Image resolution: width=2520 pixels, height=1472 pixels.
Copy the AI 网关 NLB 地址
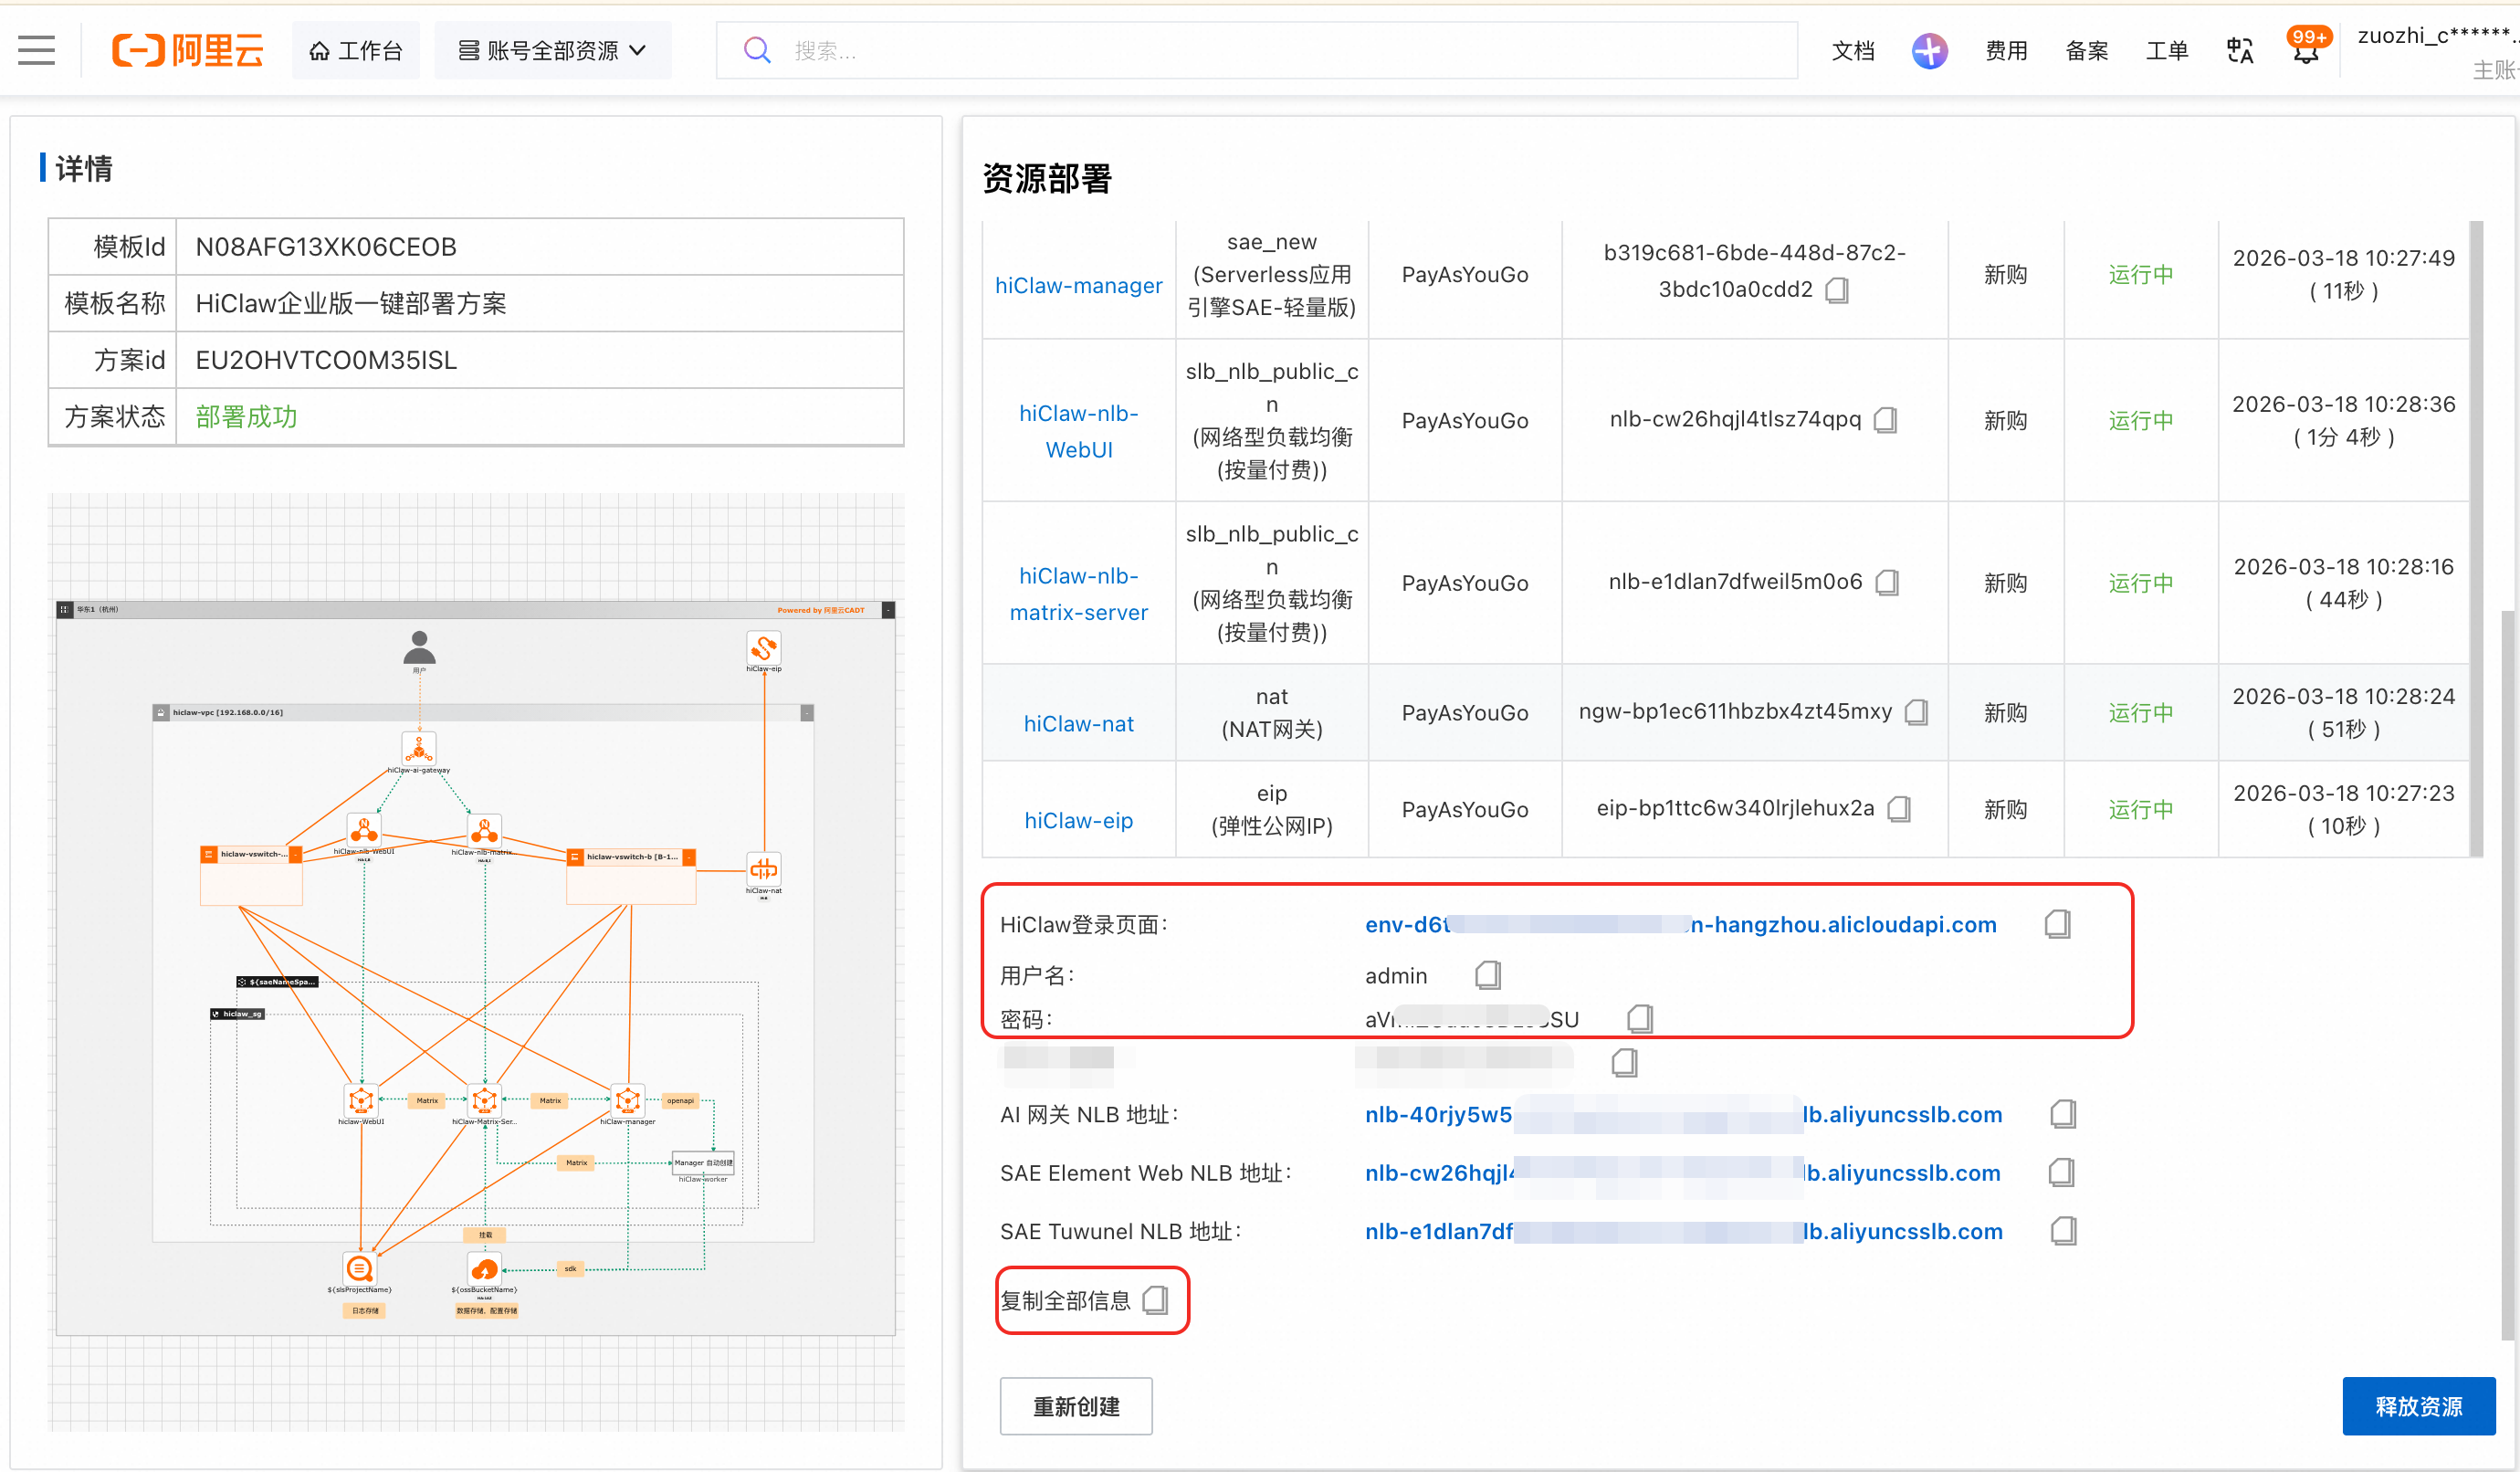(x=2063, y=1114)
